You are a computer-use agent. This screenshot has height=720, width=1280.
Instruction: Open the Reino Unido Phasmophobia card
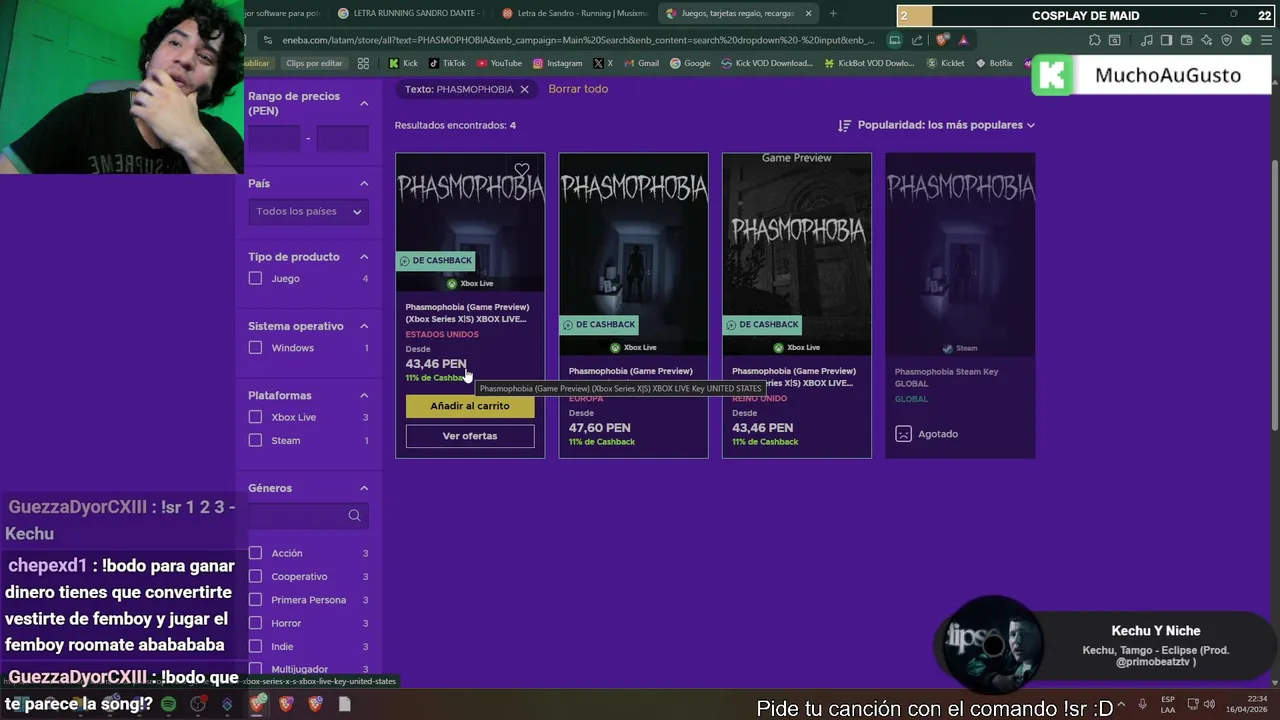pos(797,305)
